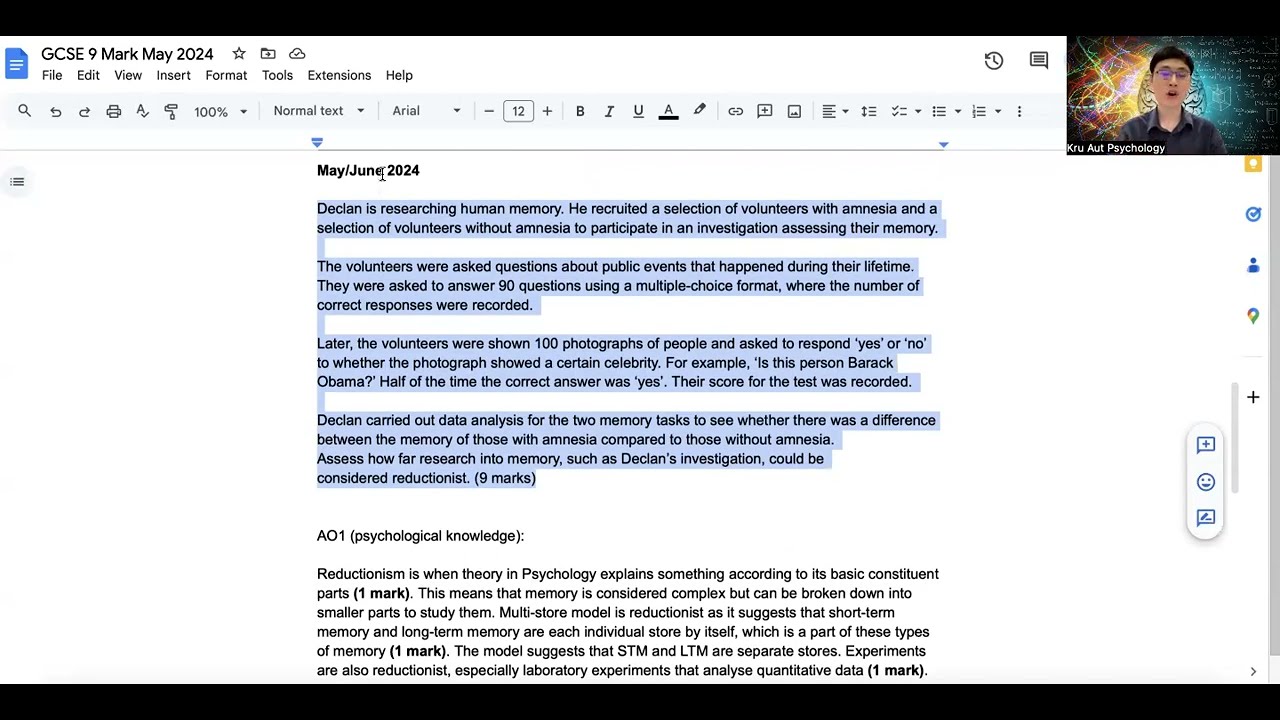This screenshot has width=1280, height=720.
Task: Show the document outline
Action: [17, 182]
